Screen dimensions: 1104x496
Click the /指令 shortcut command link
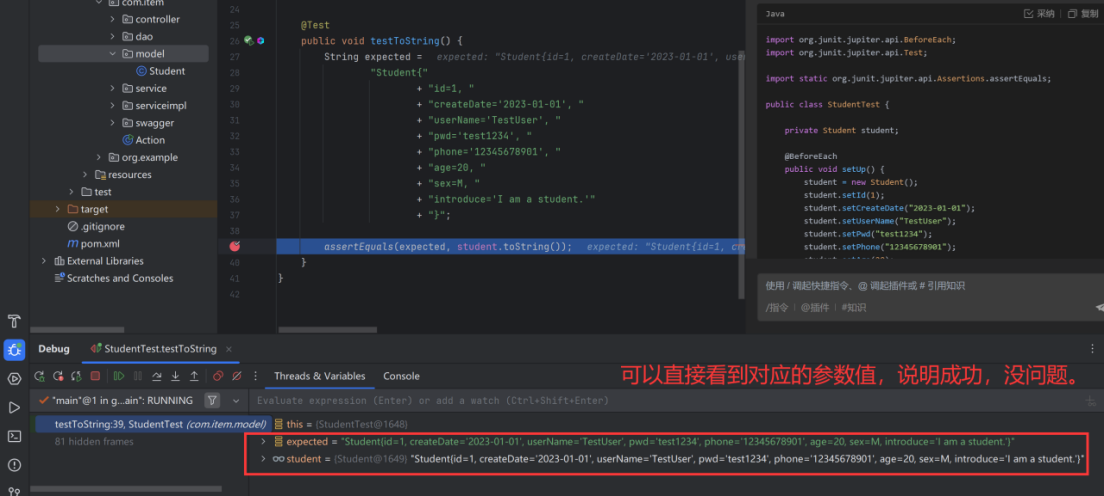[777, 307]
